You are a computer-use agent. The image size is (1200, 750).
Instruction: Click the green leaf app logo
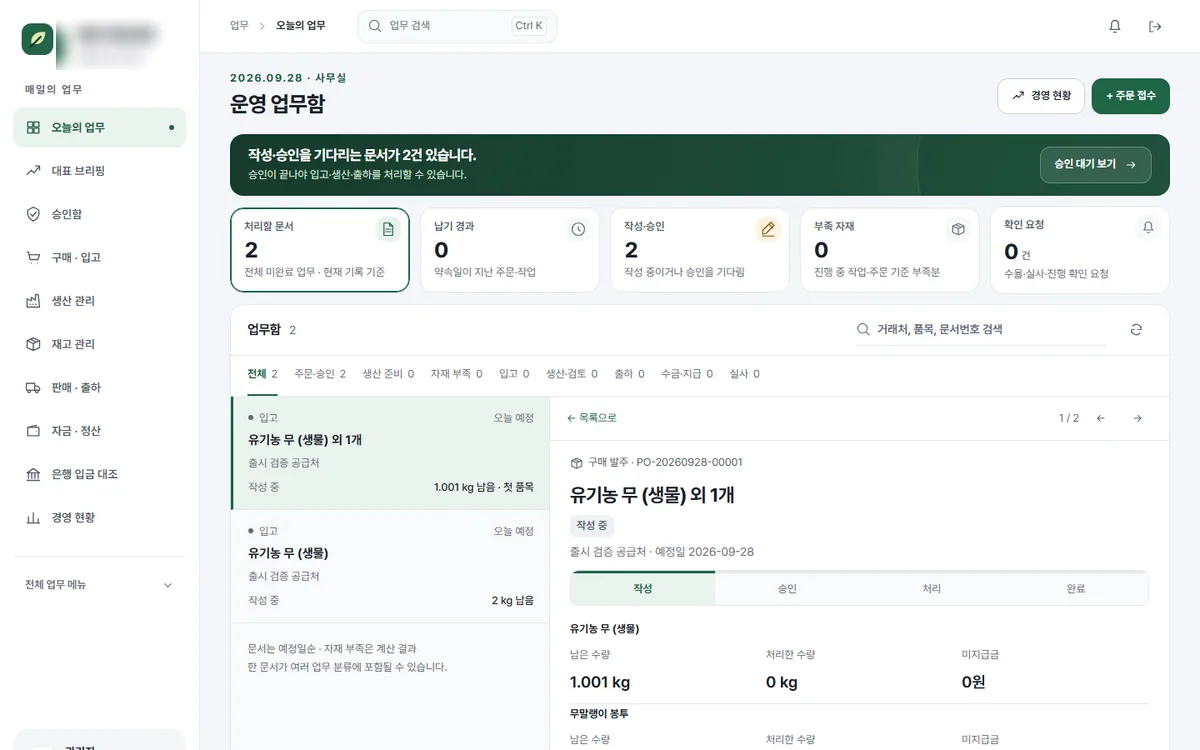38,39
